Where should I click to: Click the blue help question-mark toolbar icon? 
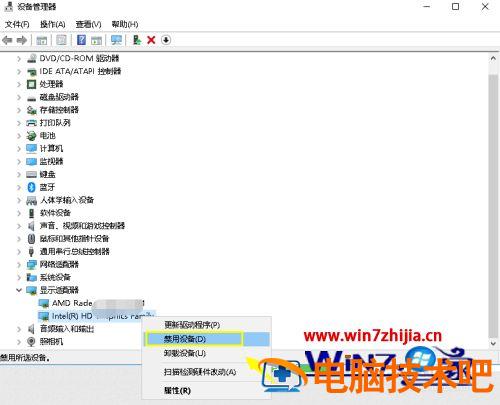point(81,40)
